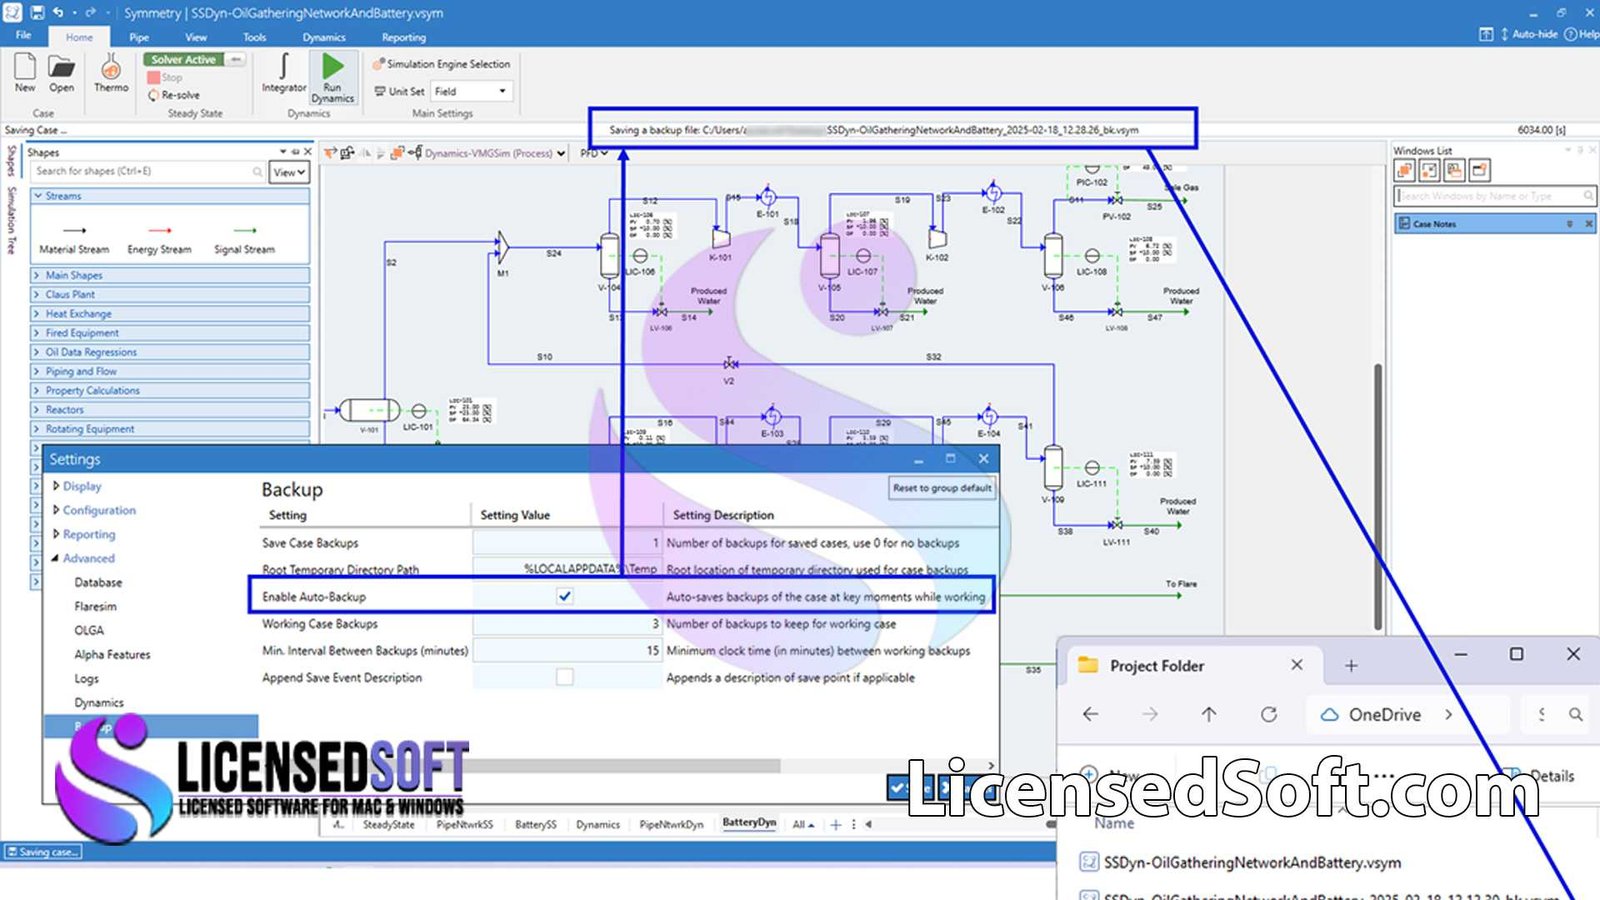Select Alpha Features in Settings tree

coord(112,654)
